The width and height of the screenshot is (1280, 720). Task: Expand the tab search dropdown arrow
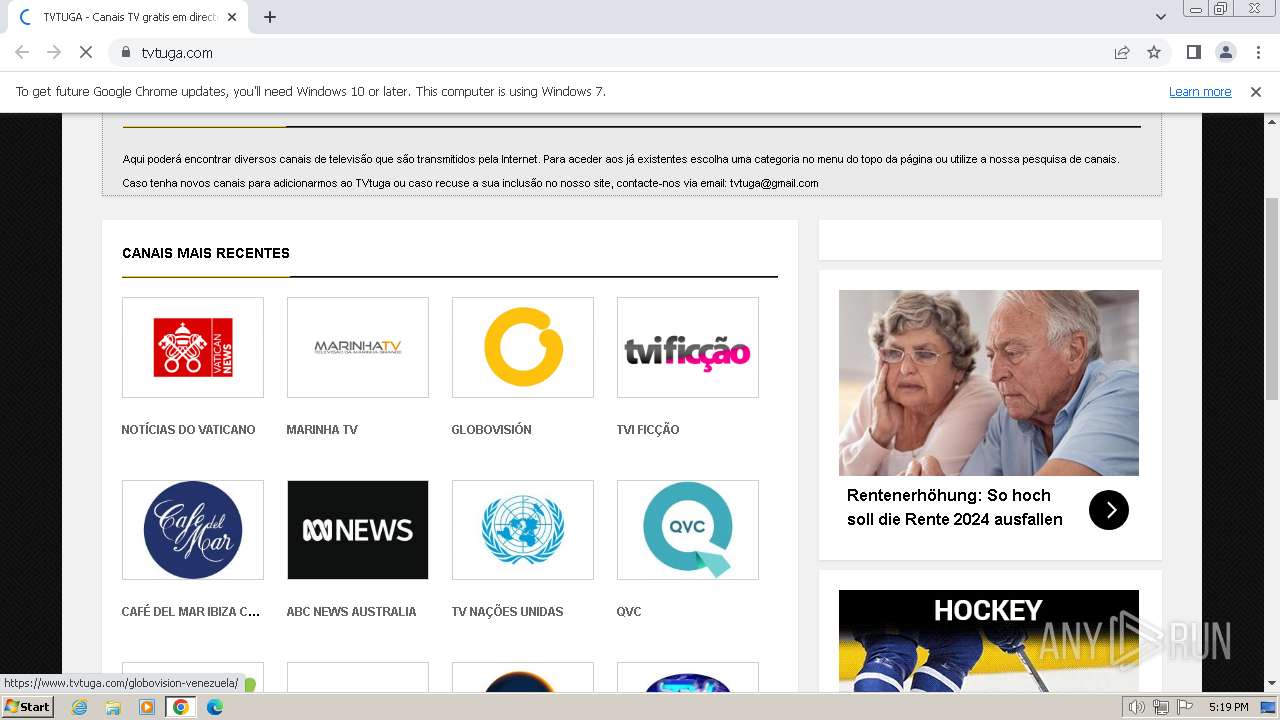(x=1161, y=17)
